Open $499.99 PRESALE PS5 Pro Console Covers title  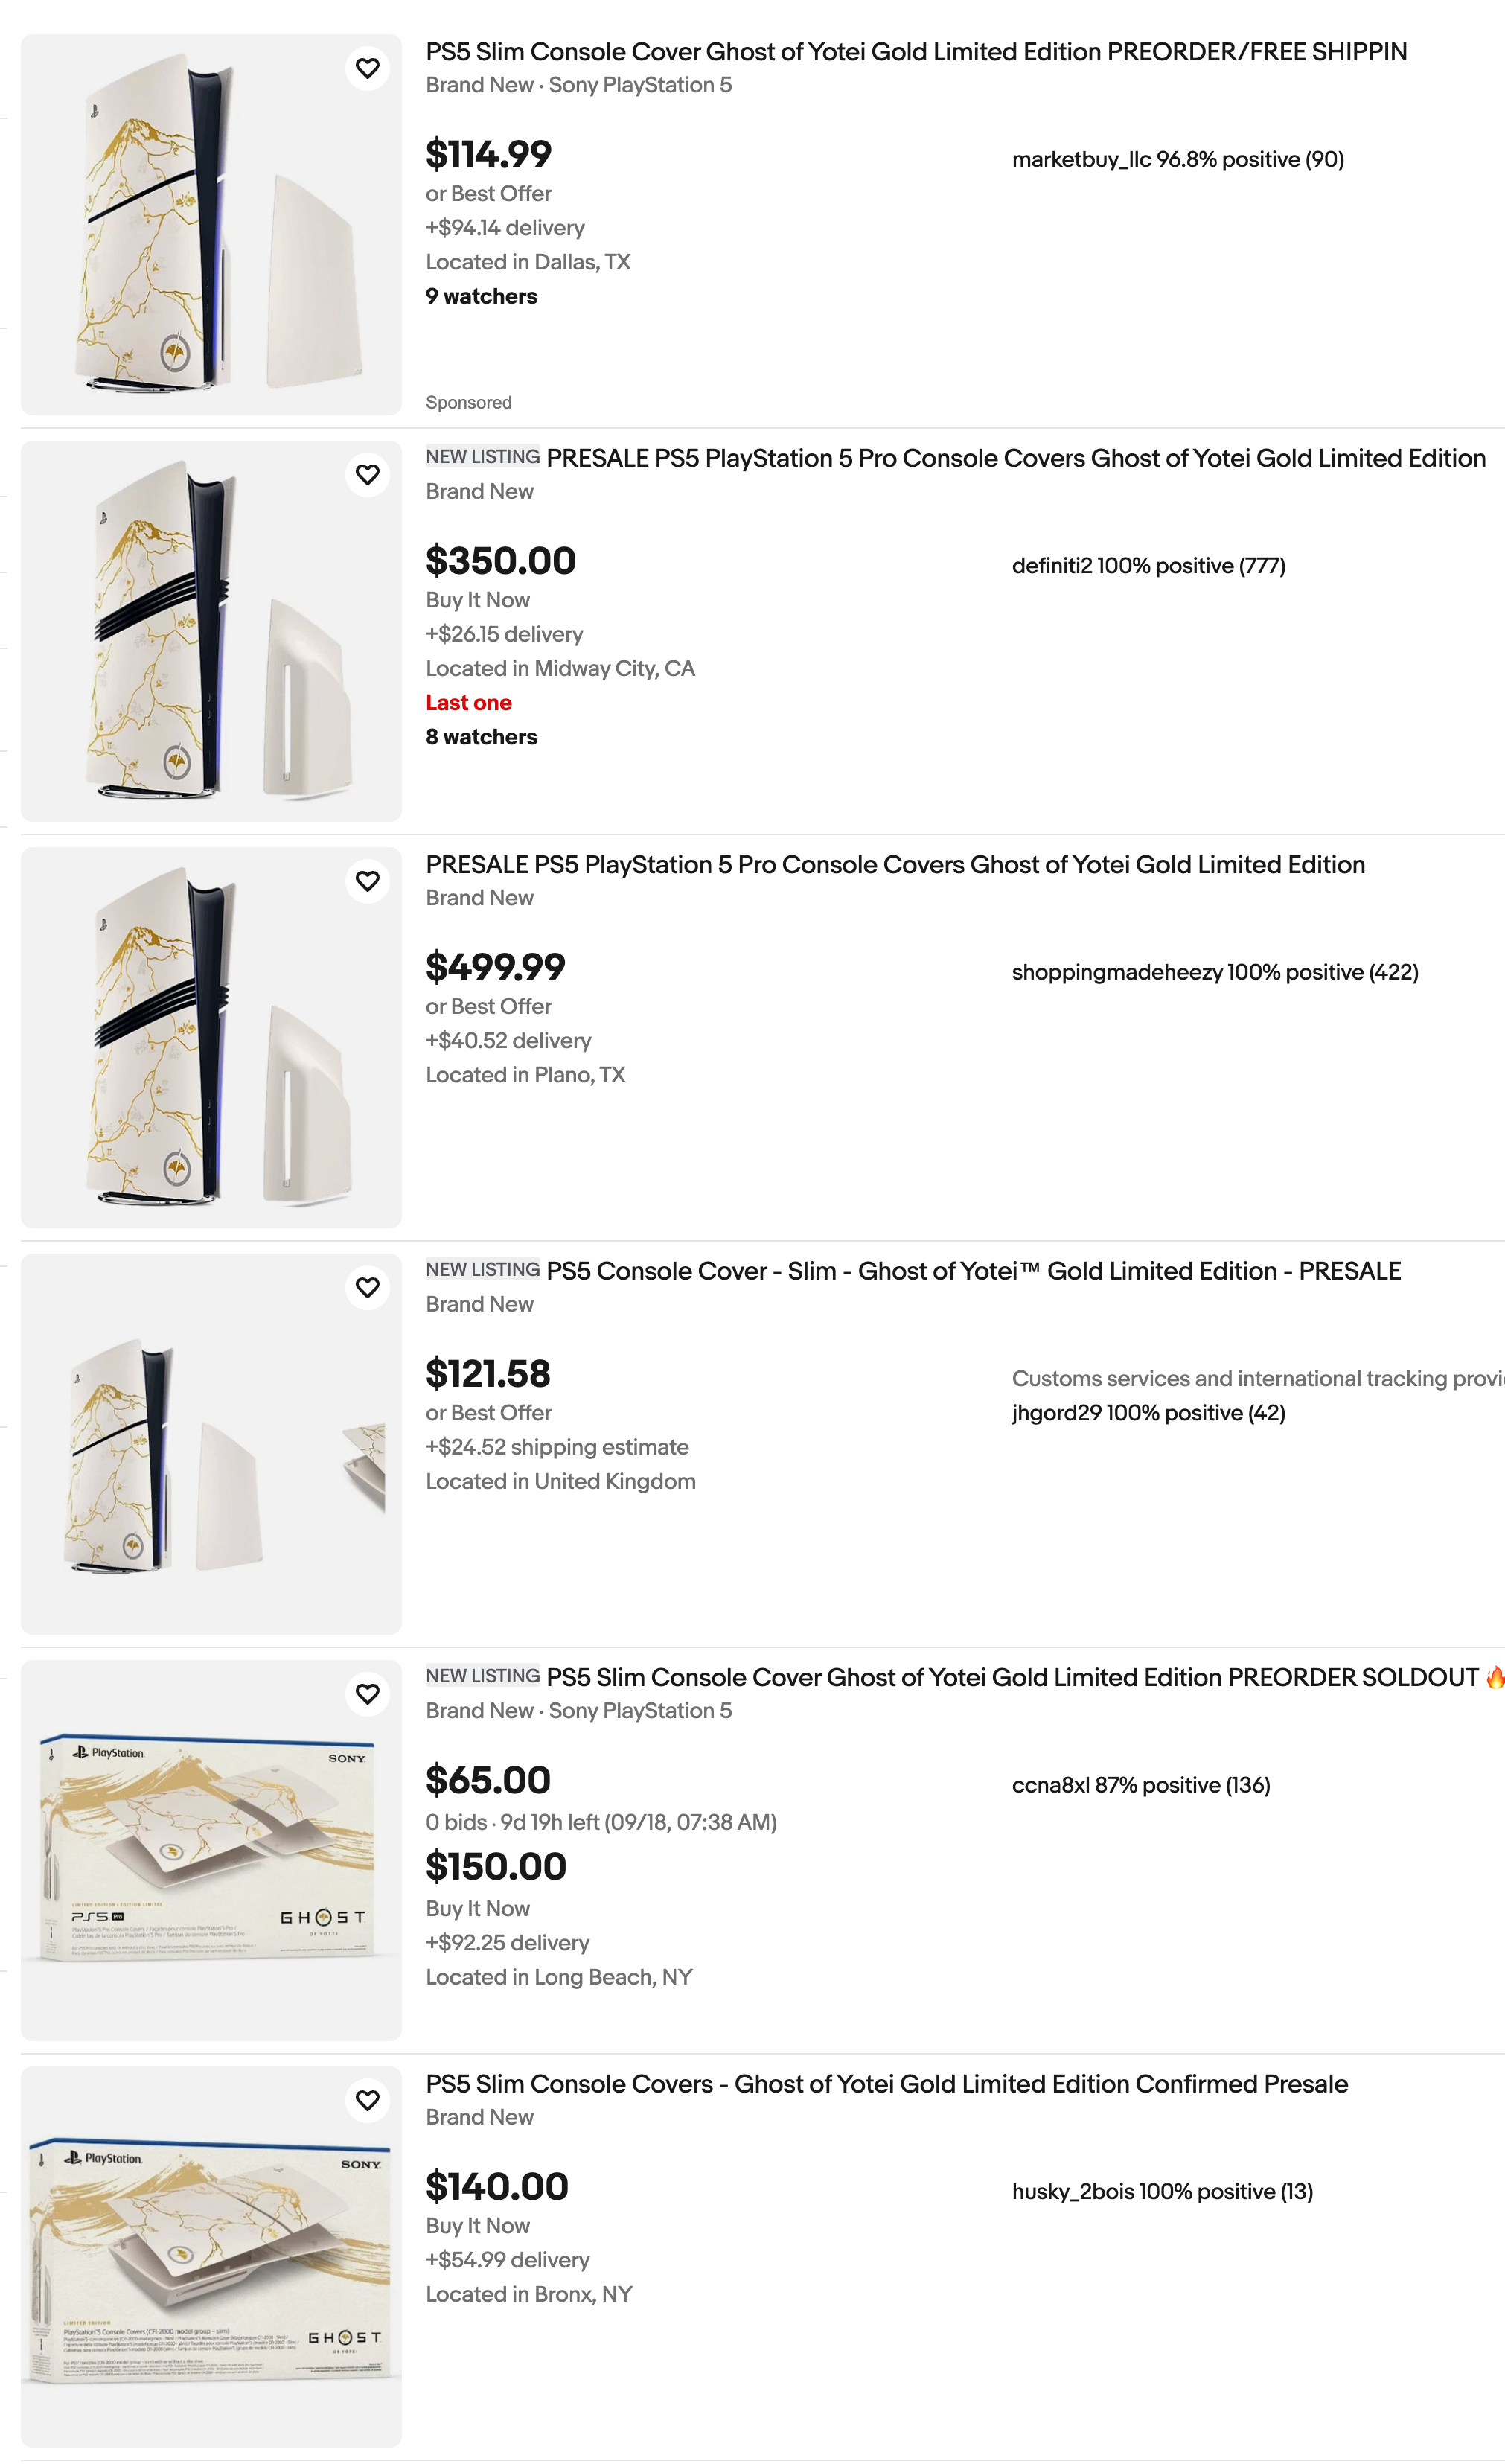895,865
